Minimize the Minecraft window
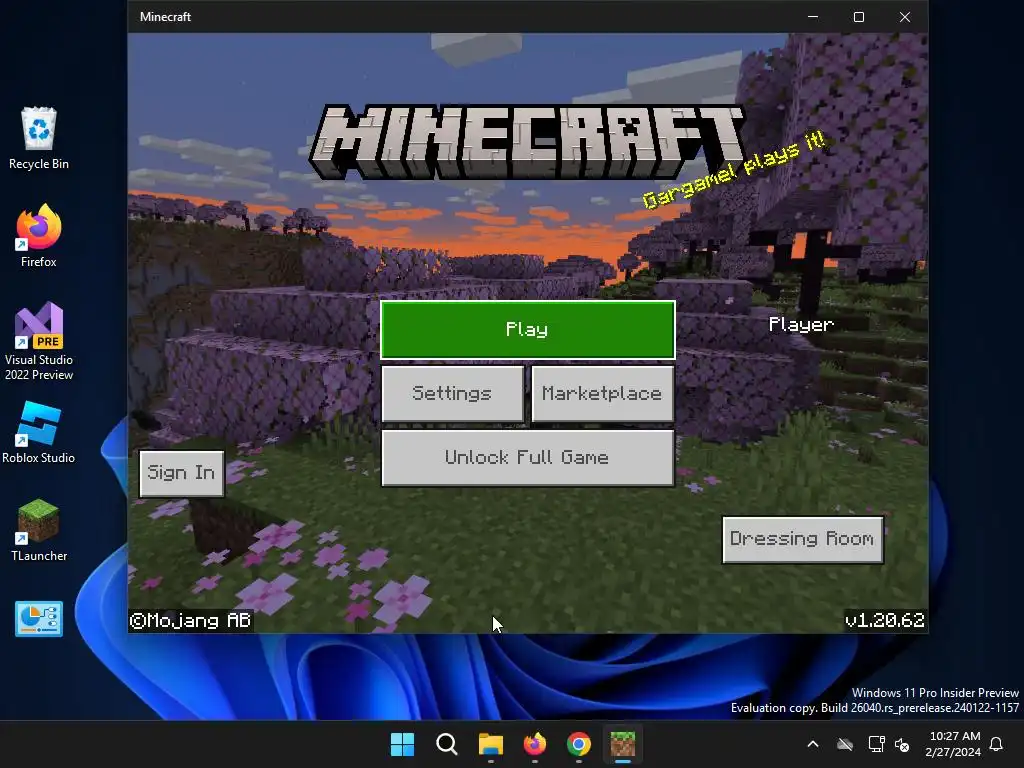This screenshot has width=1024, height=768. 813,16
